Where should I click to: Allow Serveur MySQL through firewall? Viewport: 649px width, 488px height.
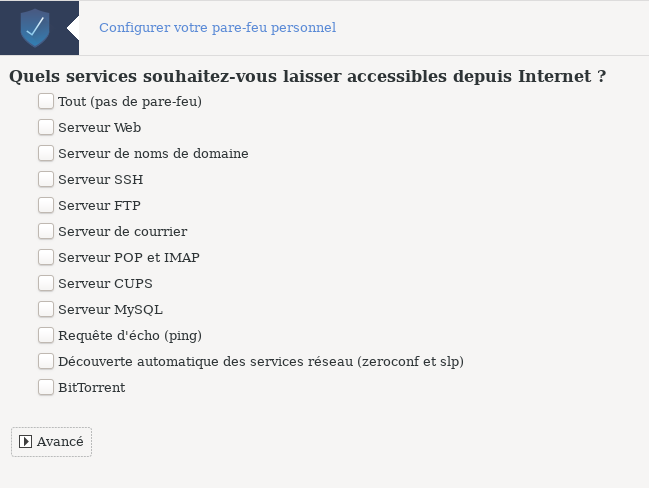click(46, 309)
